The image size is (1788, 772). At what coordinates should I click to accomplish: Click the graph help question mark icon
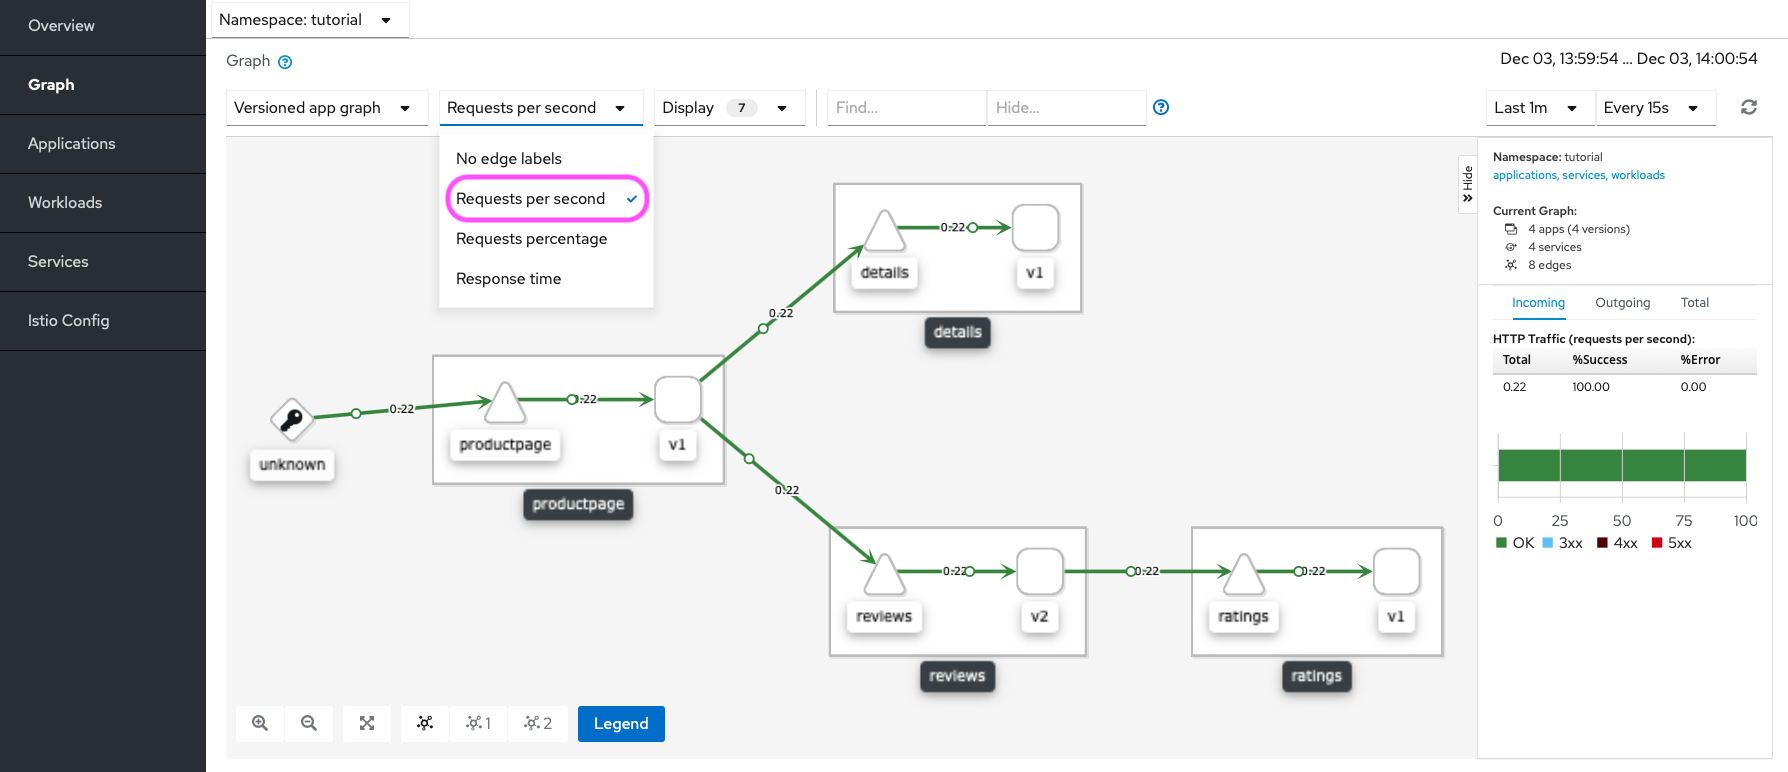pos(285,62)
